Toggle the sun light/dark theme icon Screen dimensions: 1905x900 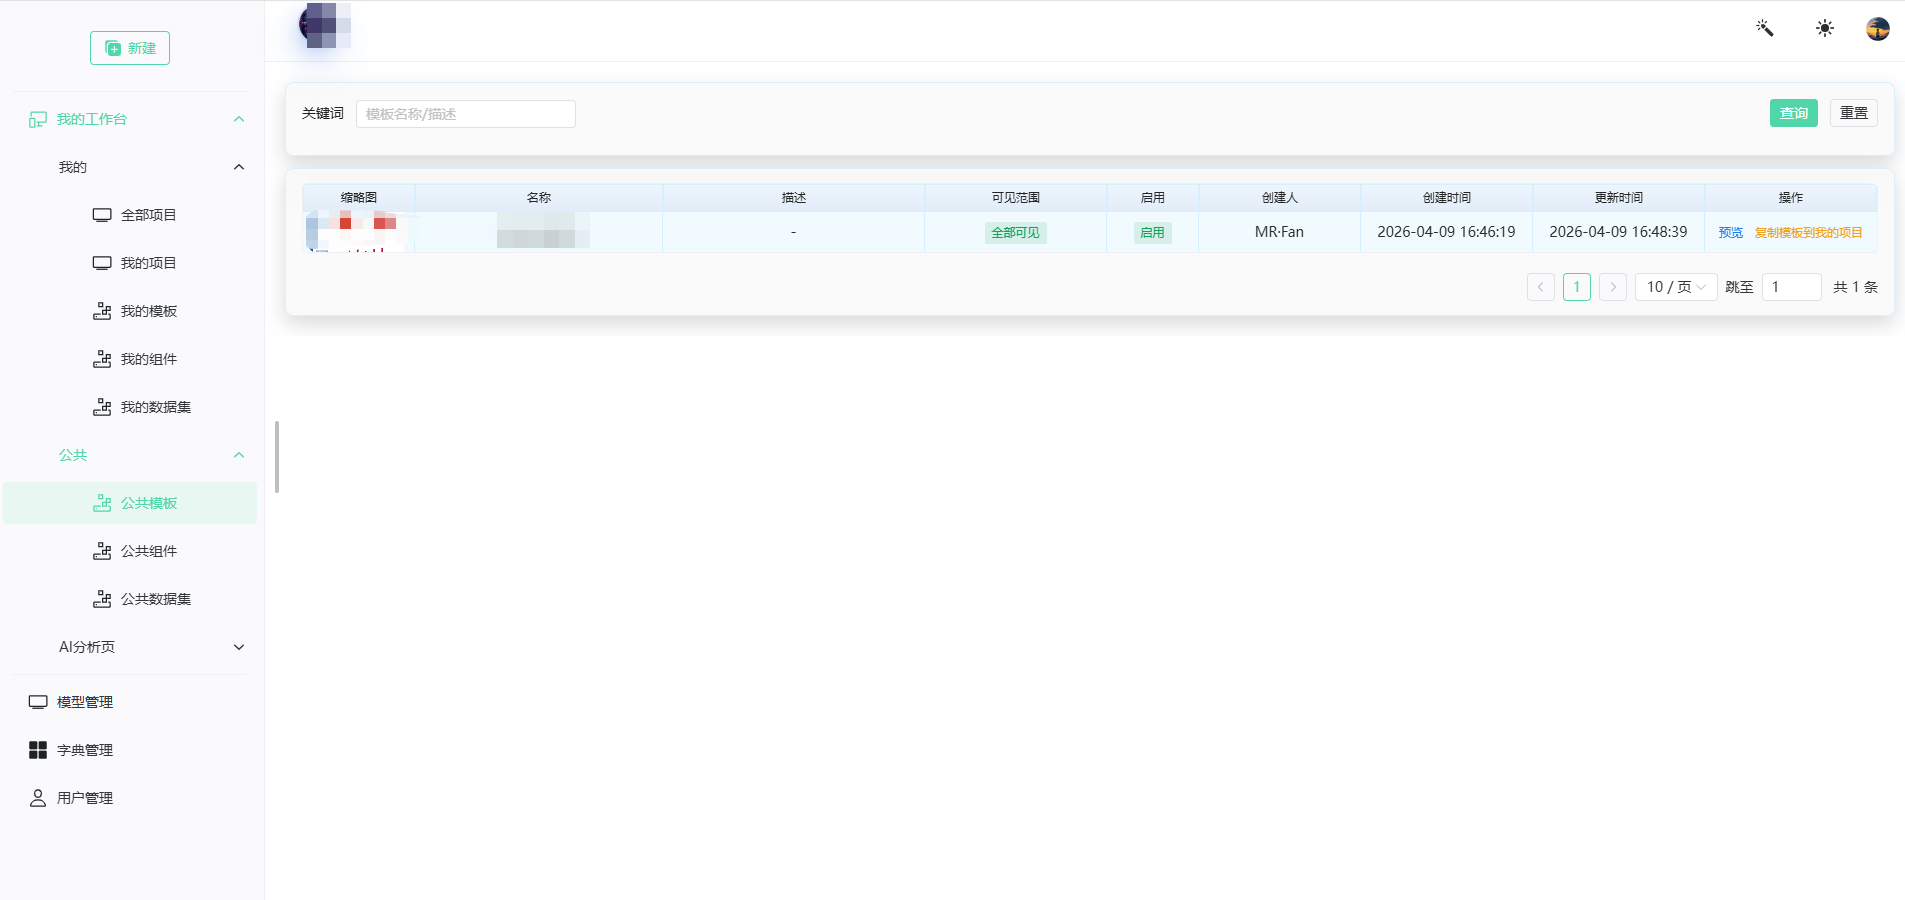[1825, 28]
